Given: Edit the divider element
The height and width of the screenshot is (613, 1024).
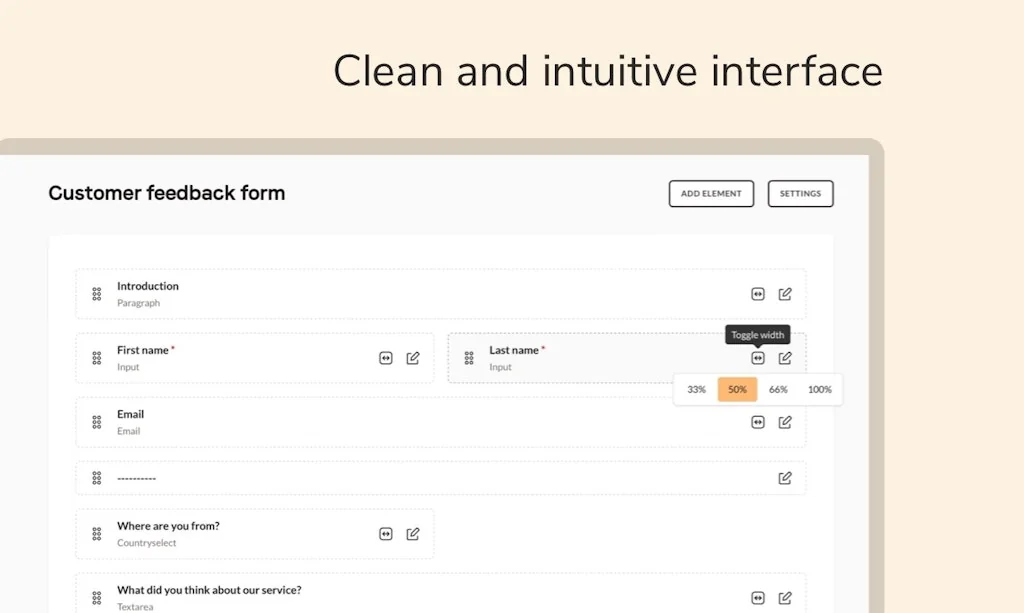Looking at the screenshot, I should [x=785, y=477].
